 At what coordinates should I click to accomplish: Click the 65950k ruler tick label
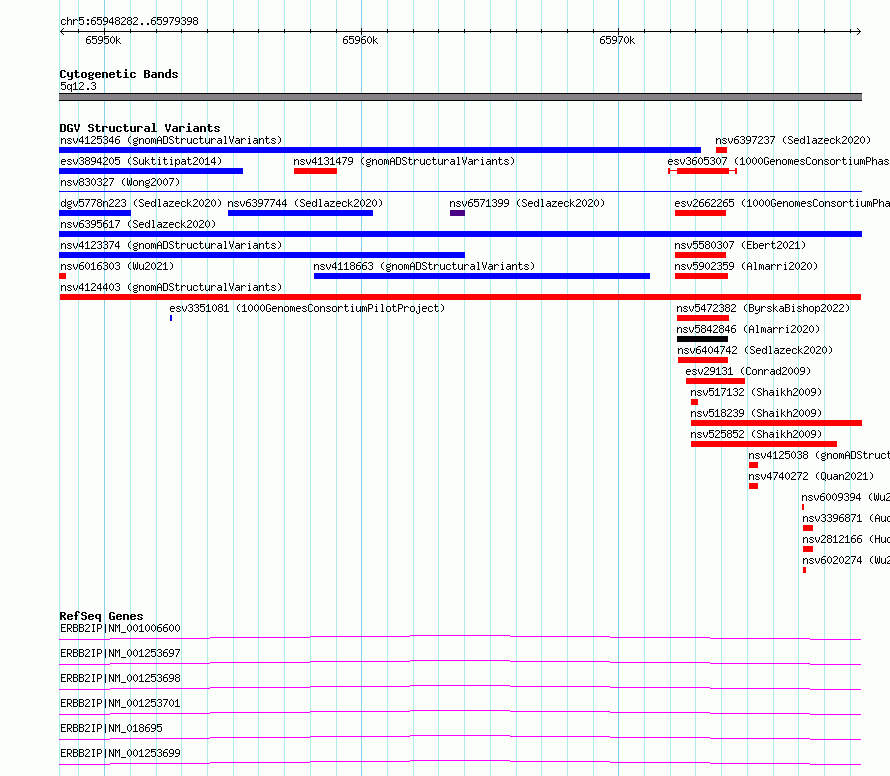tap(103, 40)
